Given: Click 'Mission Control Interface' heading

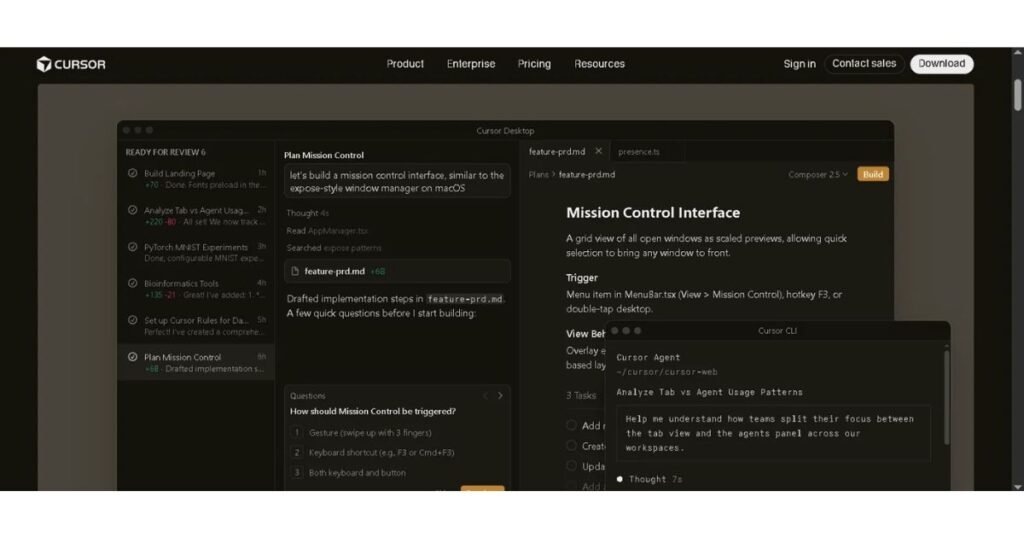Looking at the screenshot, I should 653,213.
